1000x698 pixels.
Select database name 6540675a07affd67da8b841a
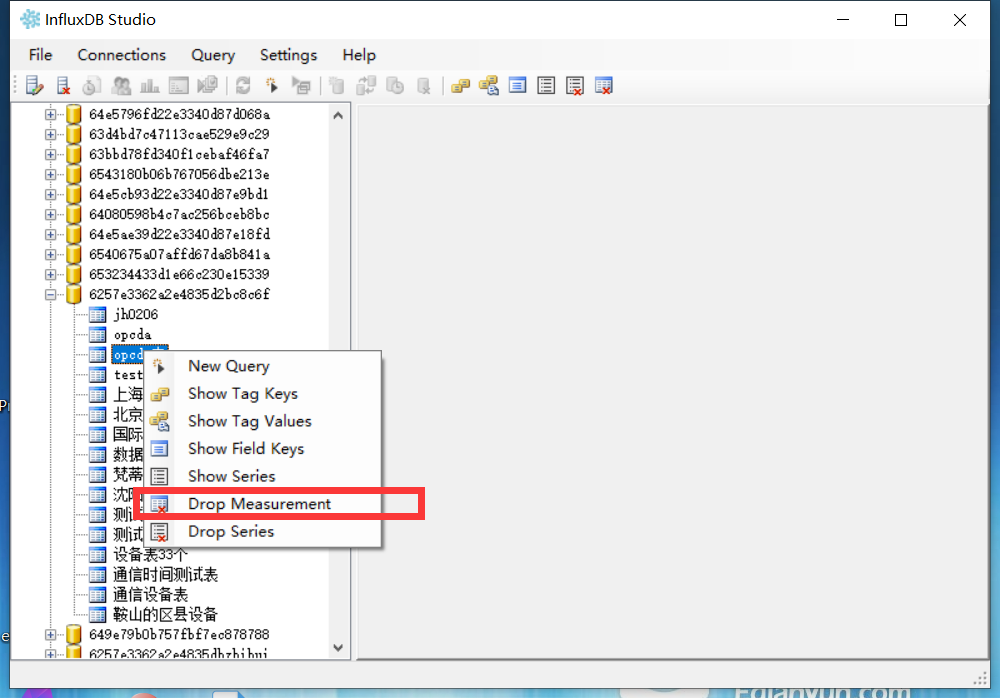pyautogui.click(x=179, y=254)
